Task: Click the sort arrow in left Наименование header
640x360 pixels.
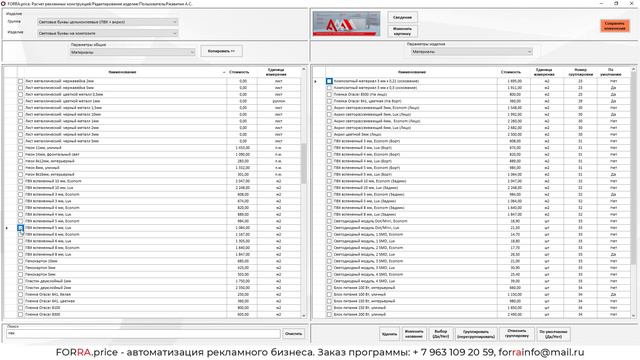Action: [224, 73]
